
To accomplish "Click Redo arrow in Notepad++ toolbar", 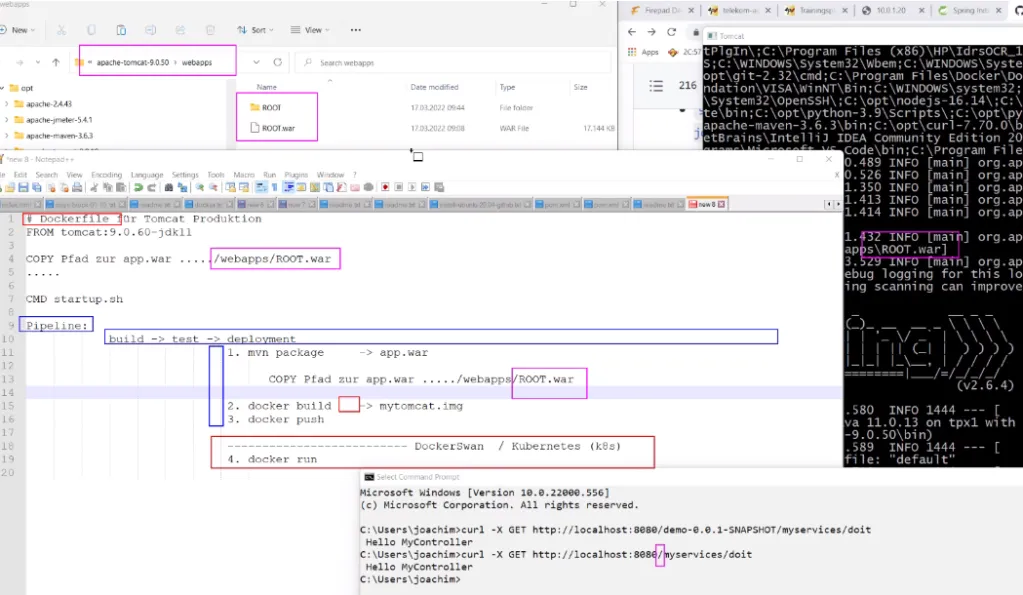I will coord(151,187).
